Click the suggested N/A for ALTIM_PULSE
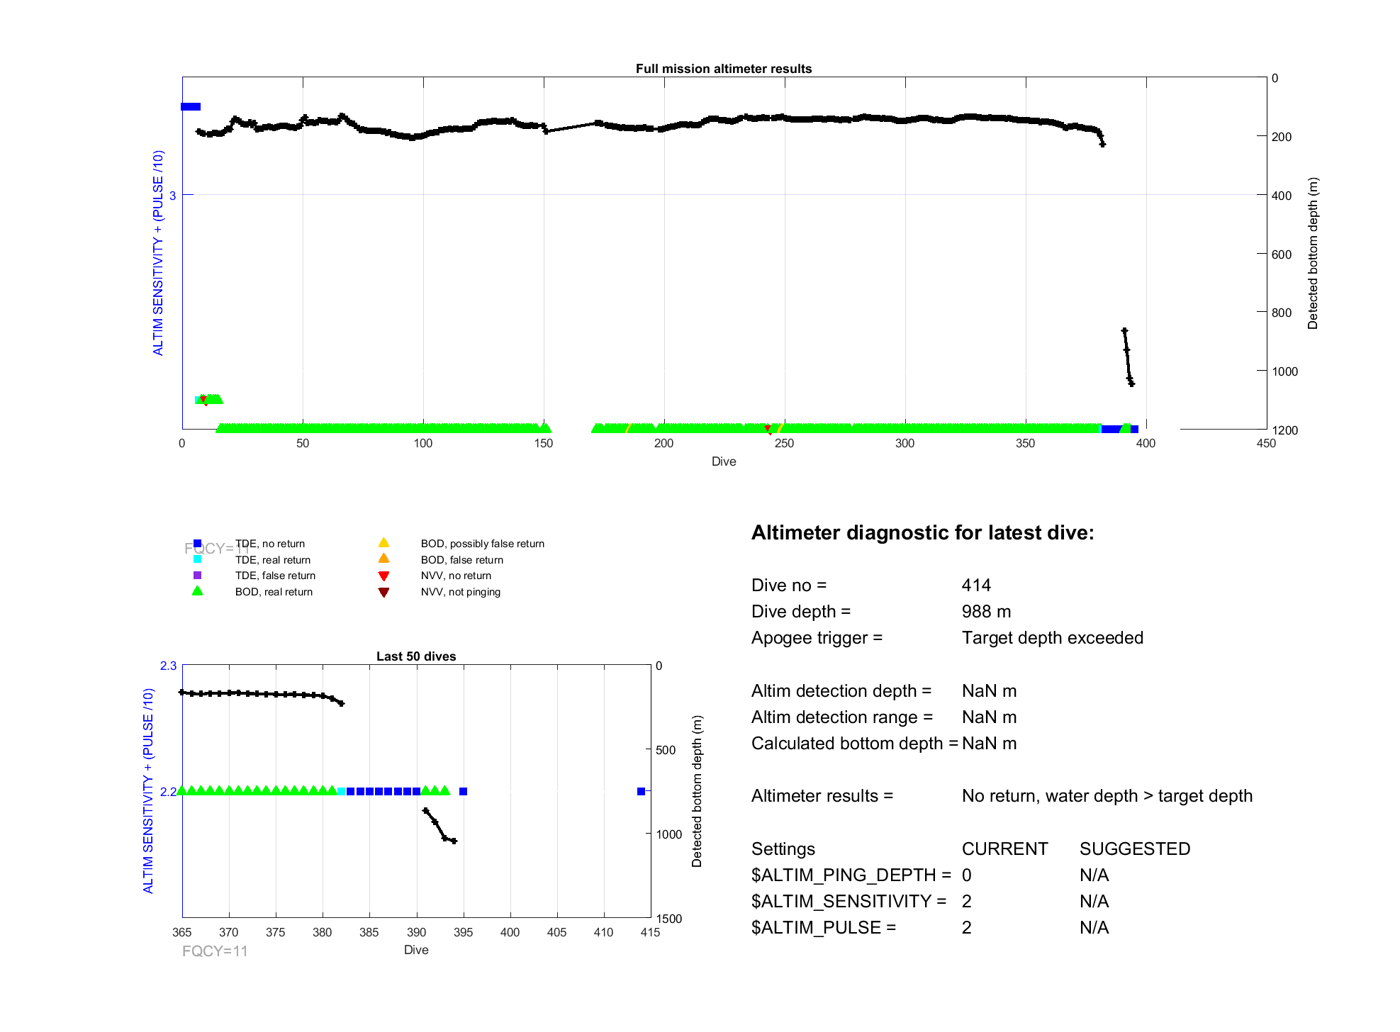 [x=1094, y=928]
